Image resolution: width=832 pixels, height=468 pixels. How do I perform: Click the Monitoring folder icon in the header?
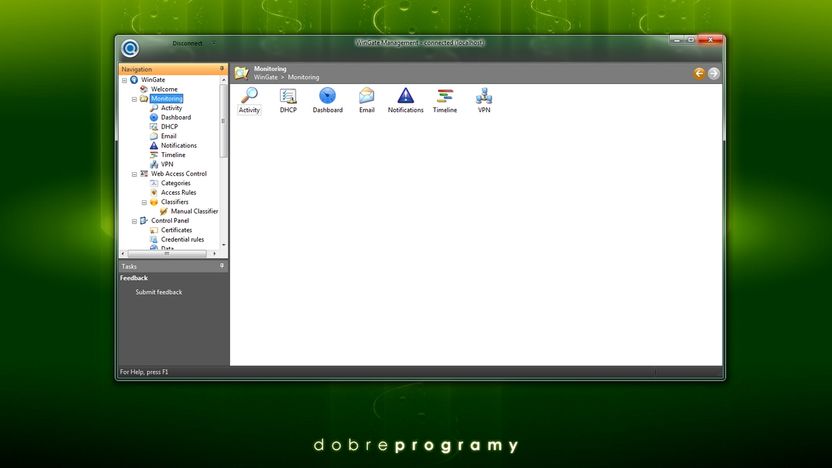tap(241, 73)
